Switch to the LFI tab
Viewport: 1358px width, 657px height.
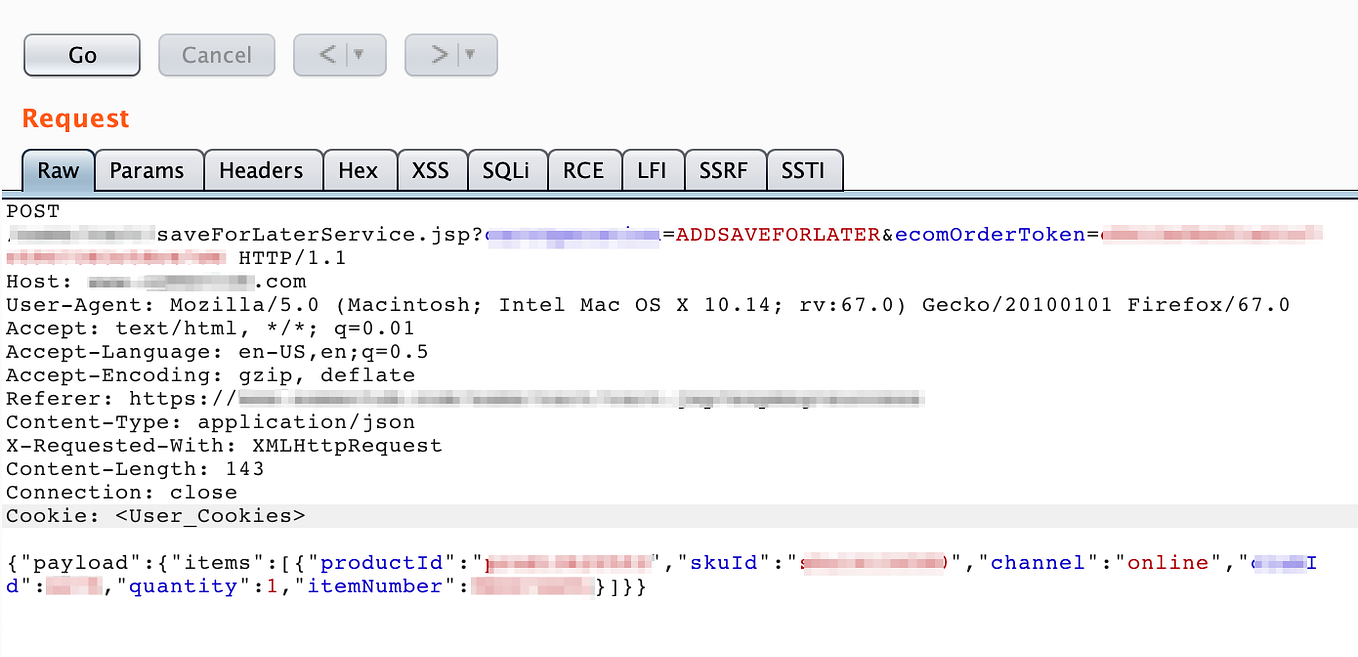point(652,170)
